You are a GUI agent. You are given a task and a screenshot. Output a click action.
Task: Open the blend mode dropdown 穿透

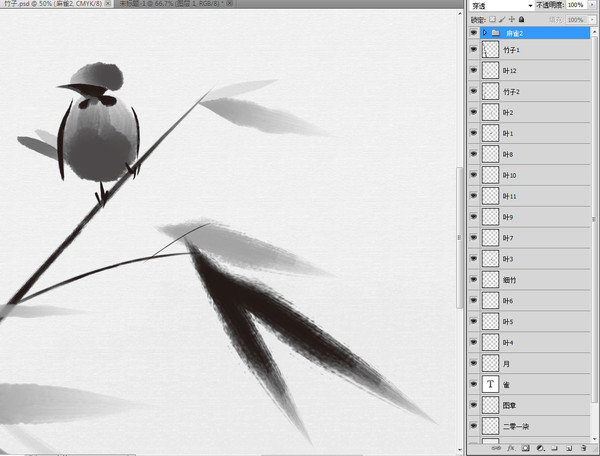(x=501, y=5)
